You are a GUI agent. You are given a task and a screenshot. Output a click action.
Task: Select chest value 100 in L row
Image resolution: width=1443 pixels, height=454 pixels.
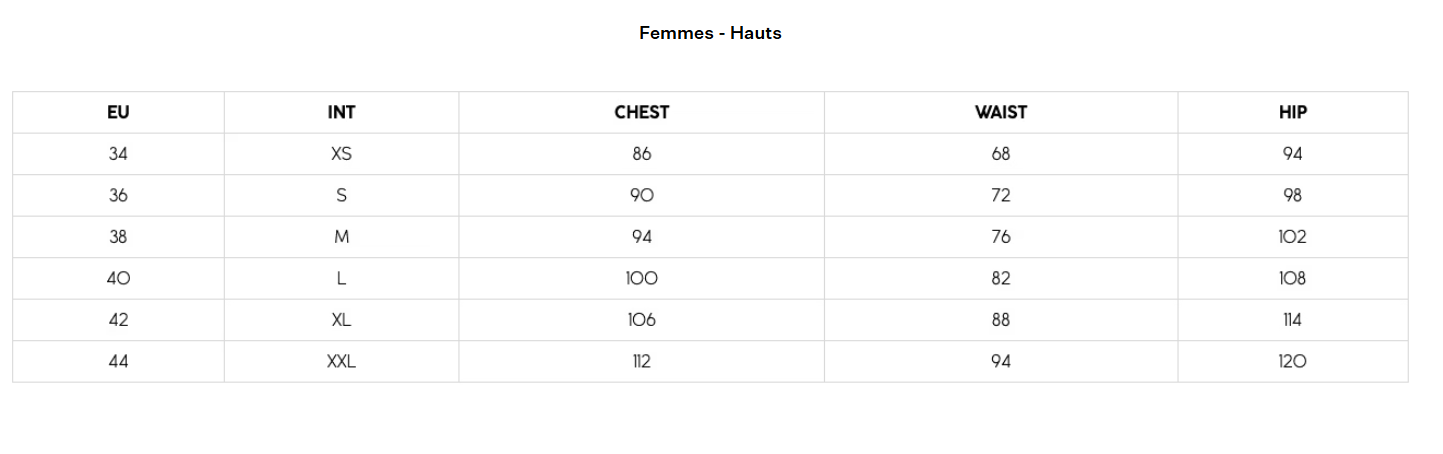point(641,279)
